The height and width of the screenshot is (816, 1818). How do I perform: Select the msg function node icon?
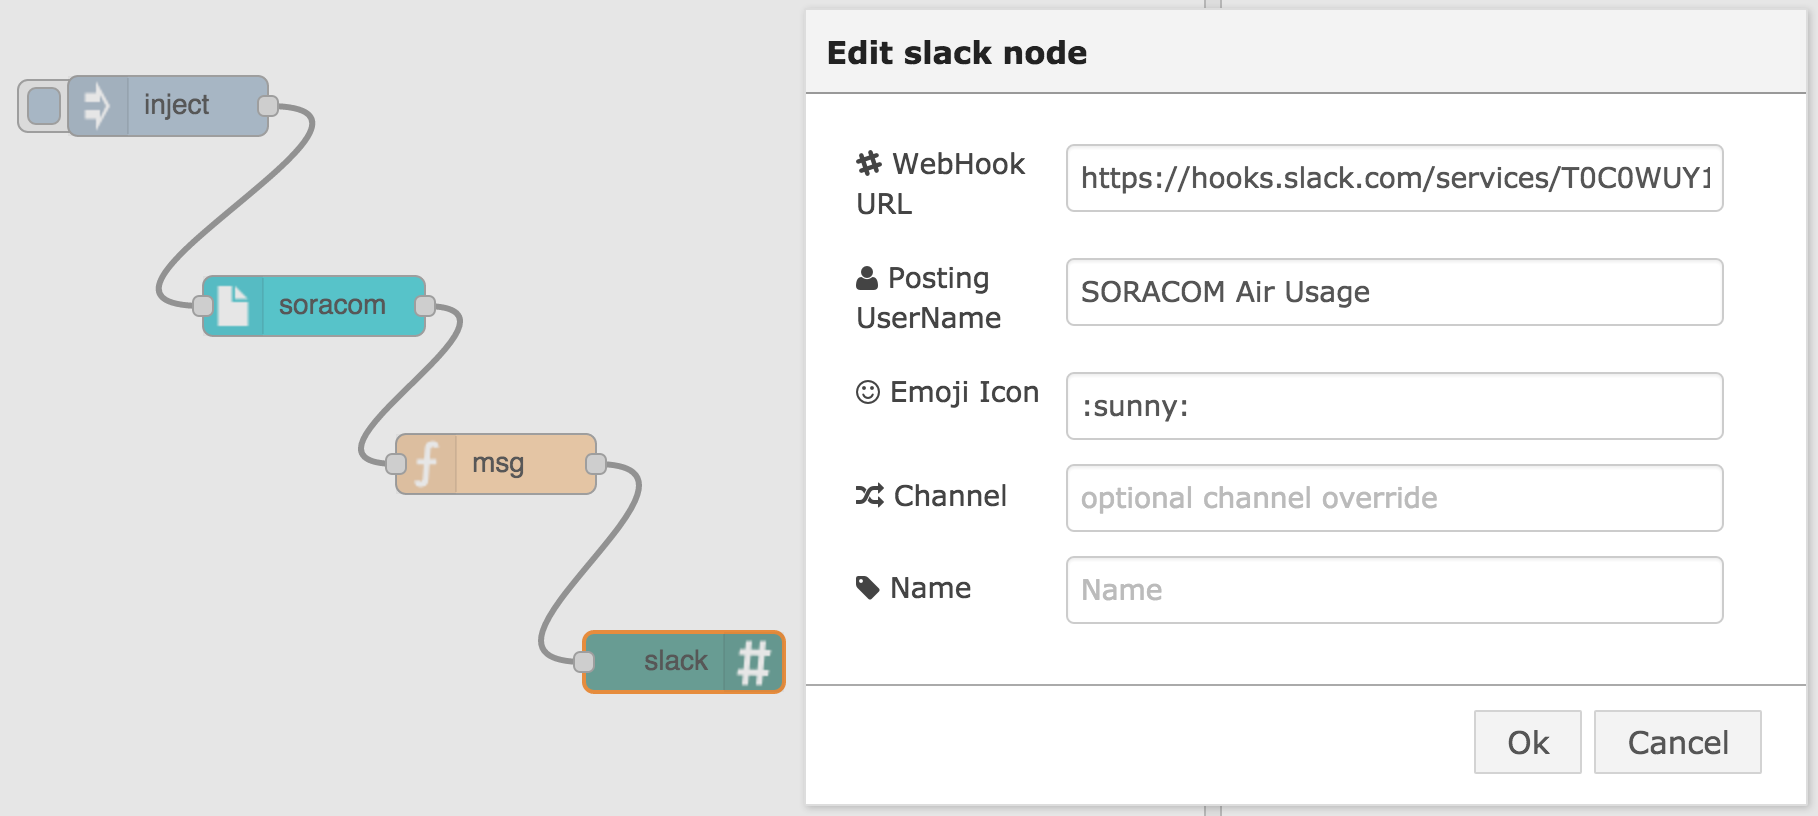pyautogui.click(x=427, y=464)
